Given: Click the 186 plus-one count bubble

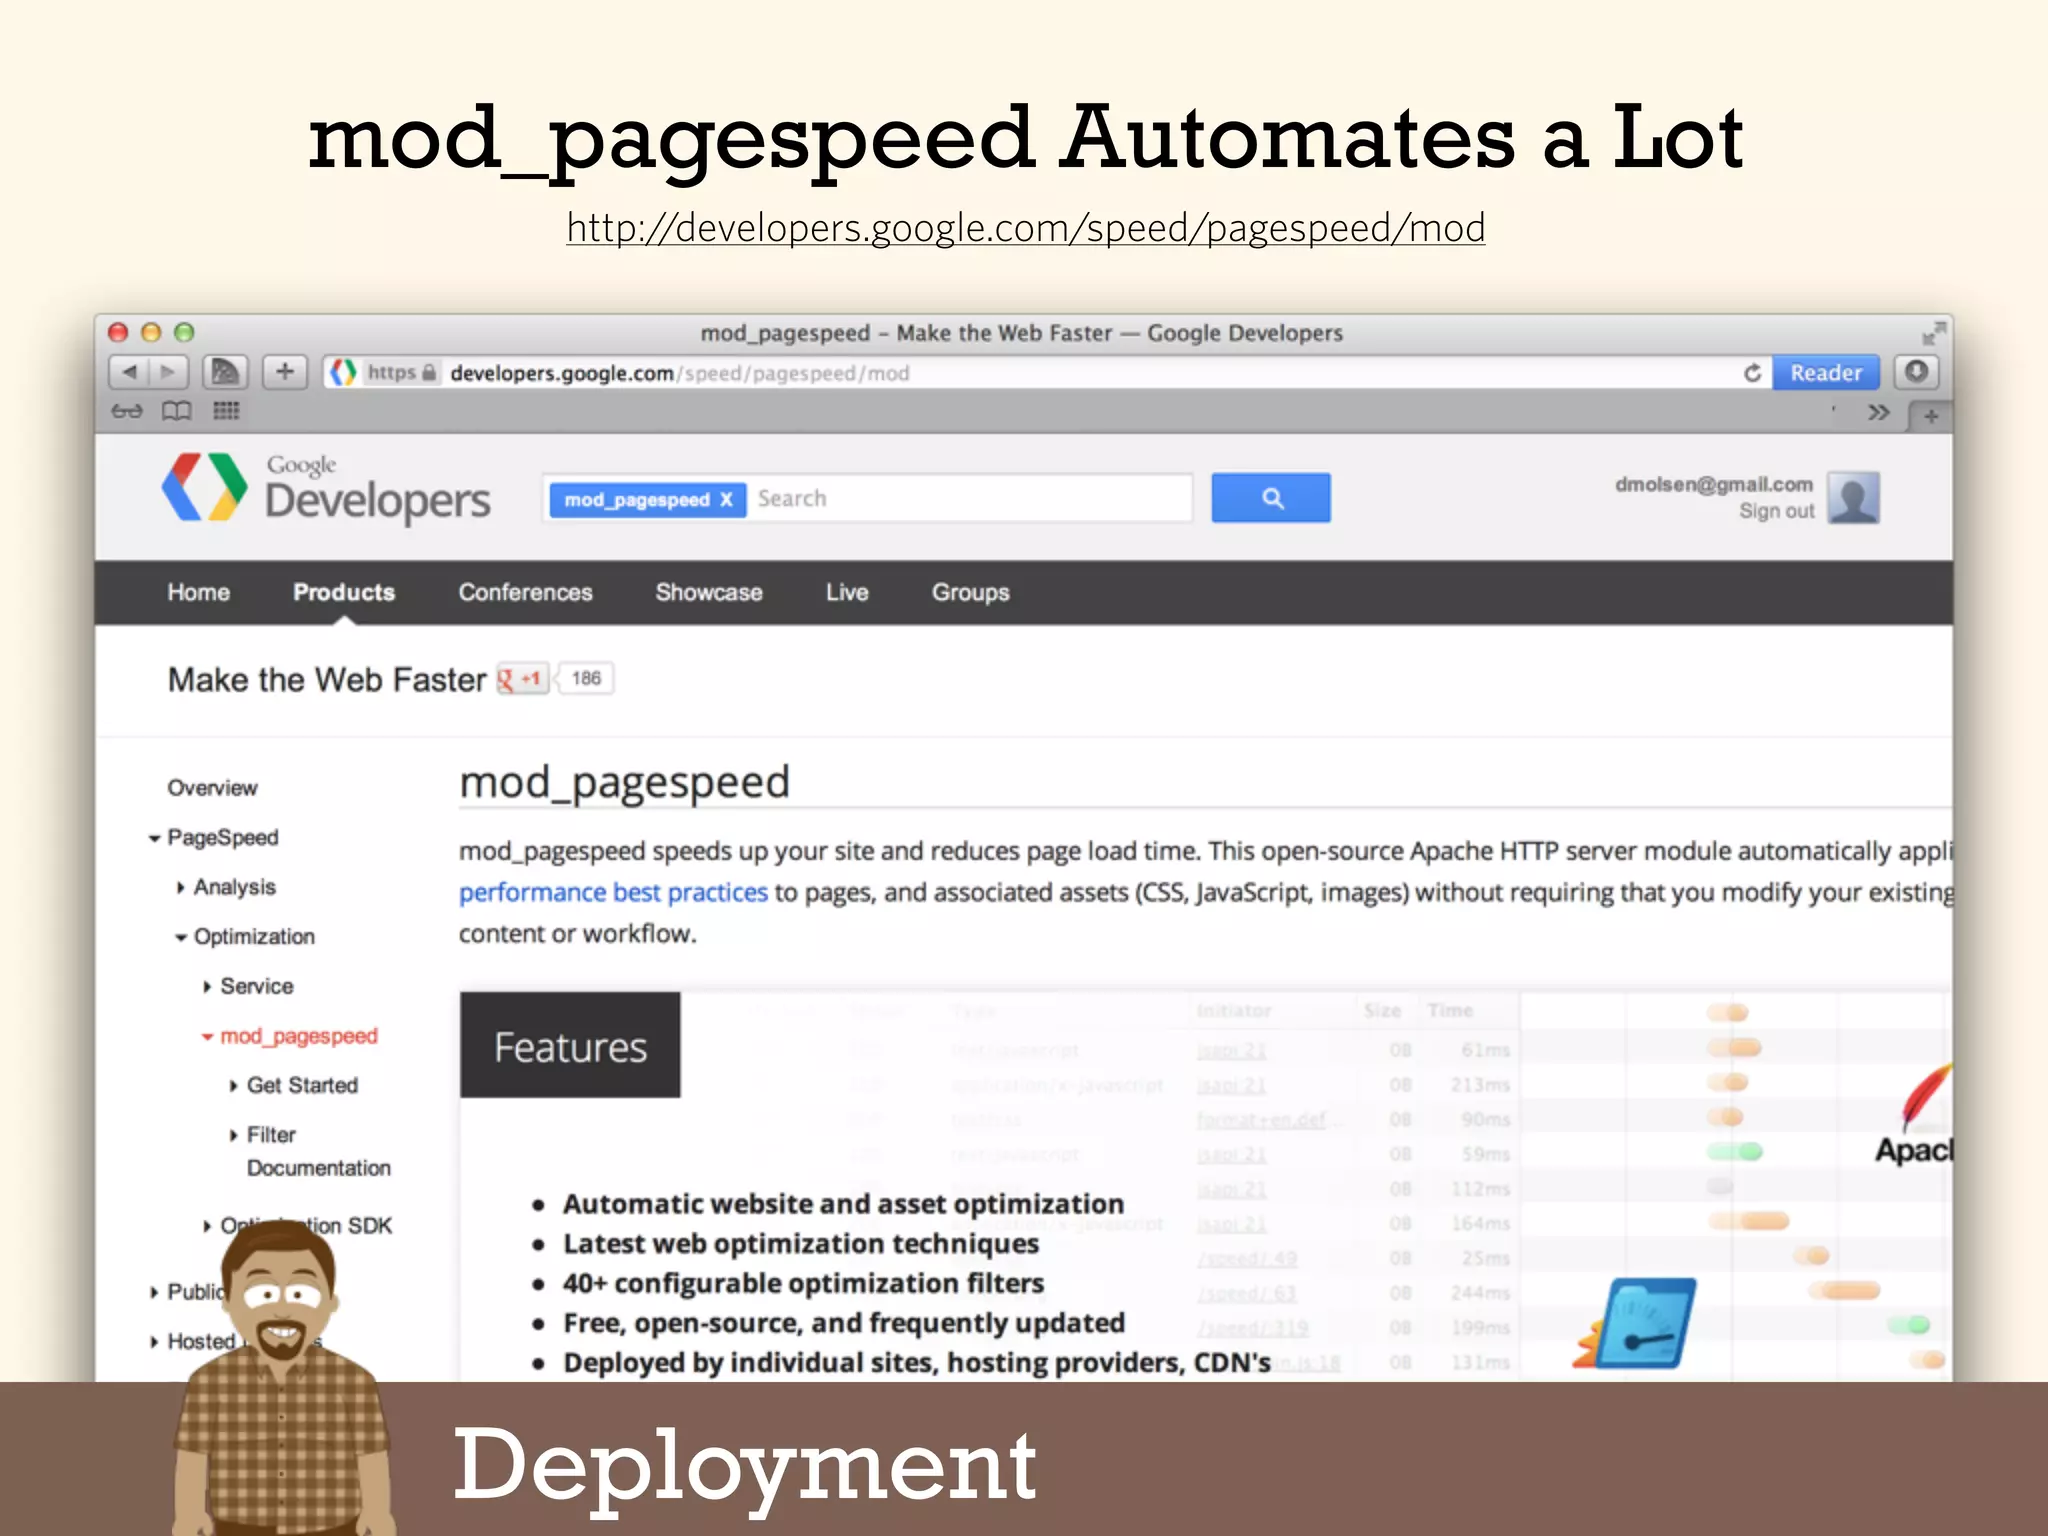Looking at the screenshot, I should tap(585, 678).
